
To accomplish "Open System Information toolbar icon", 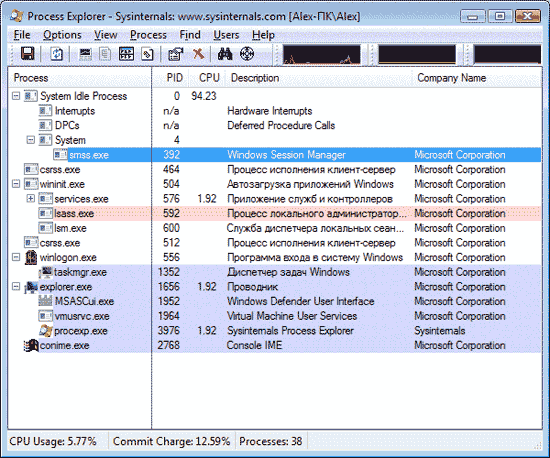I will pyautogui.click(x=85, y=54).
